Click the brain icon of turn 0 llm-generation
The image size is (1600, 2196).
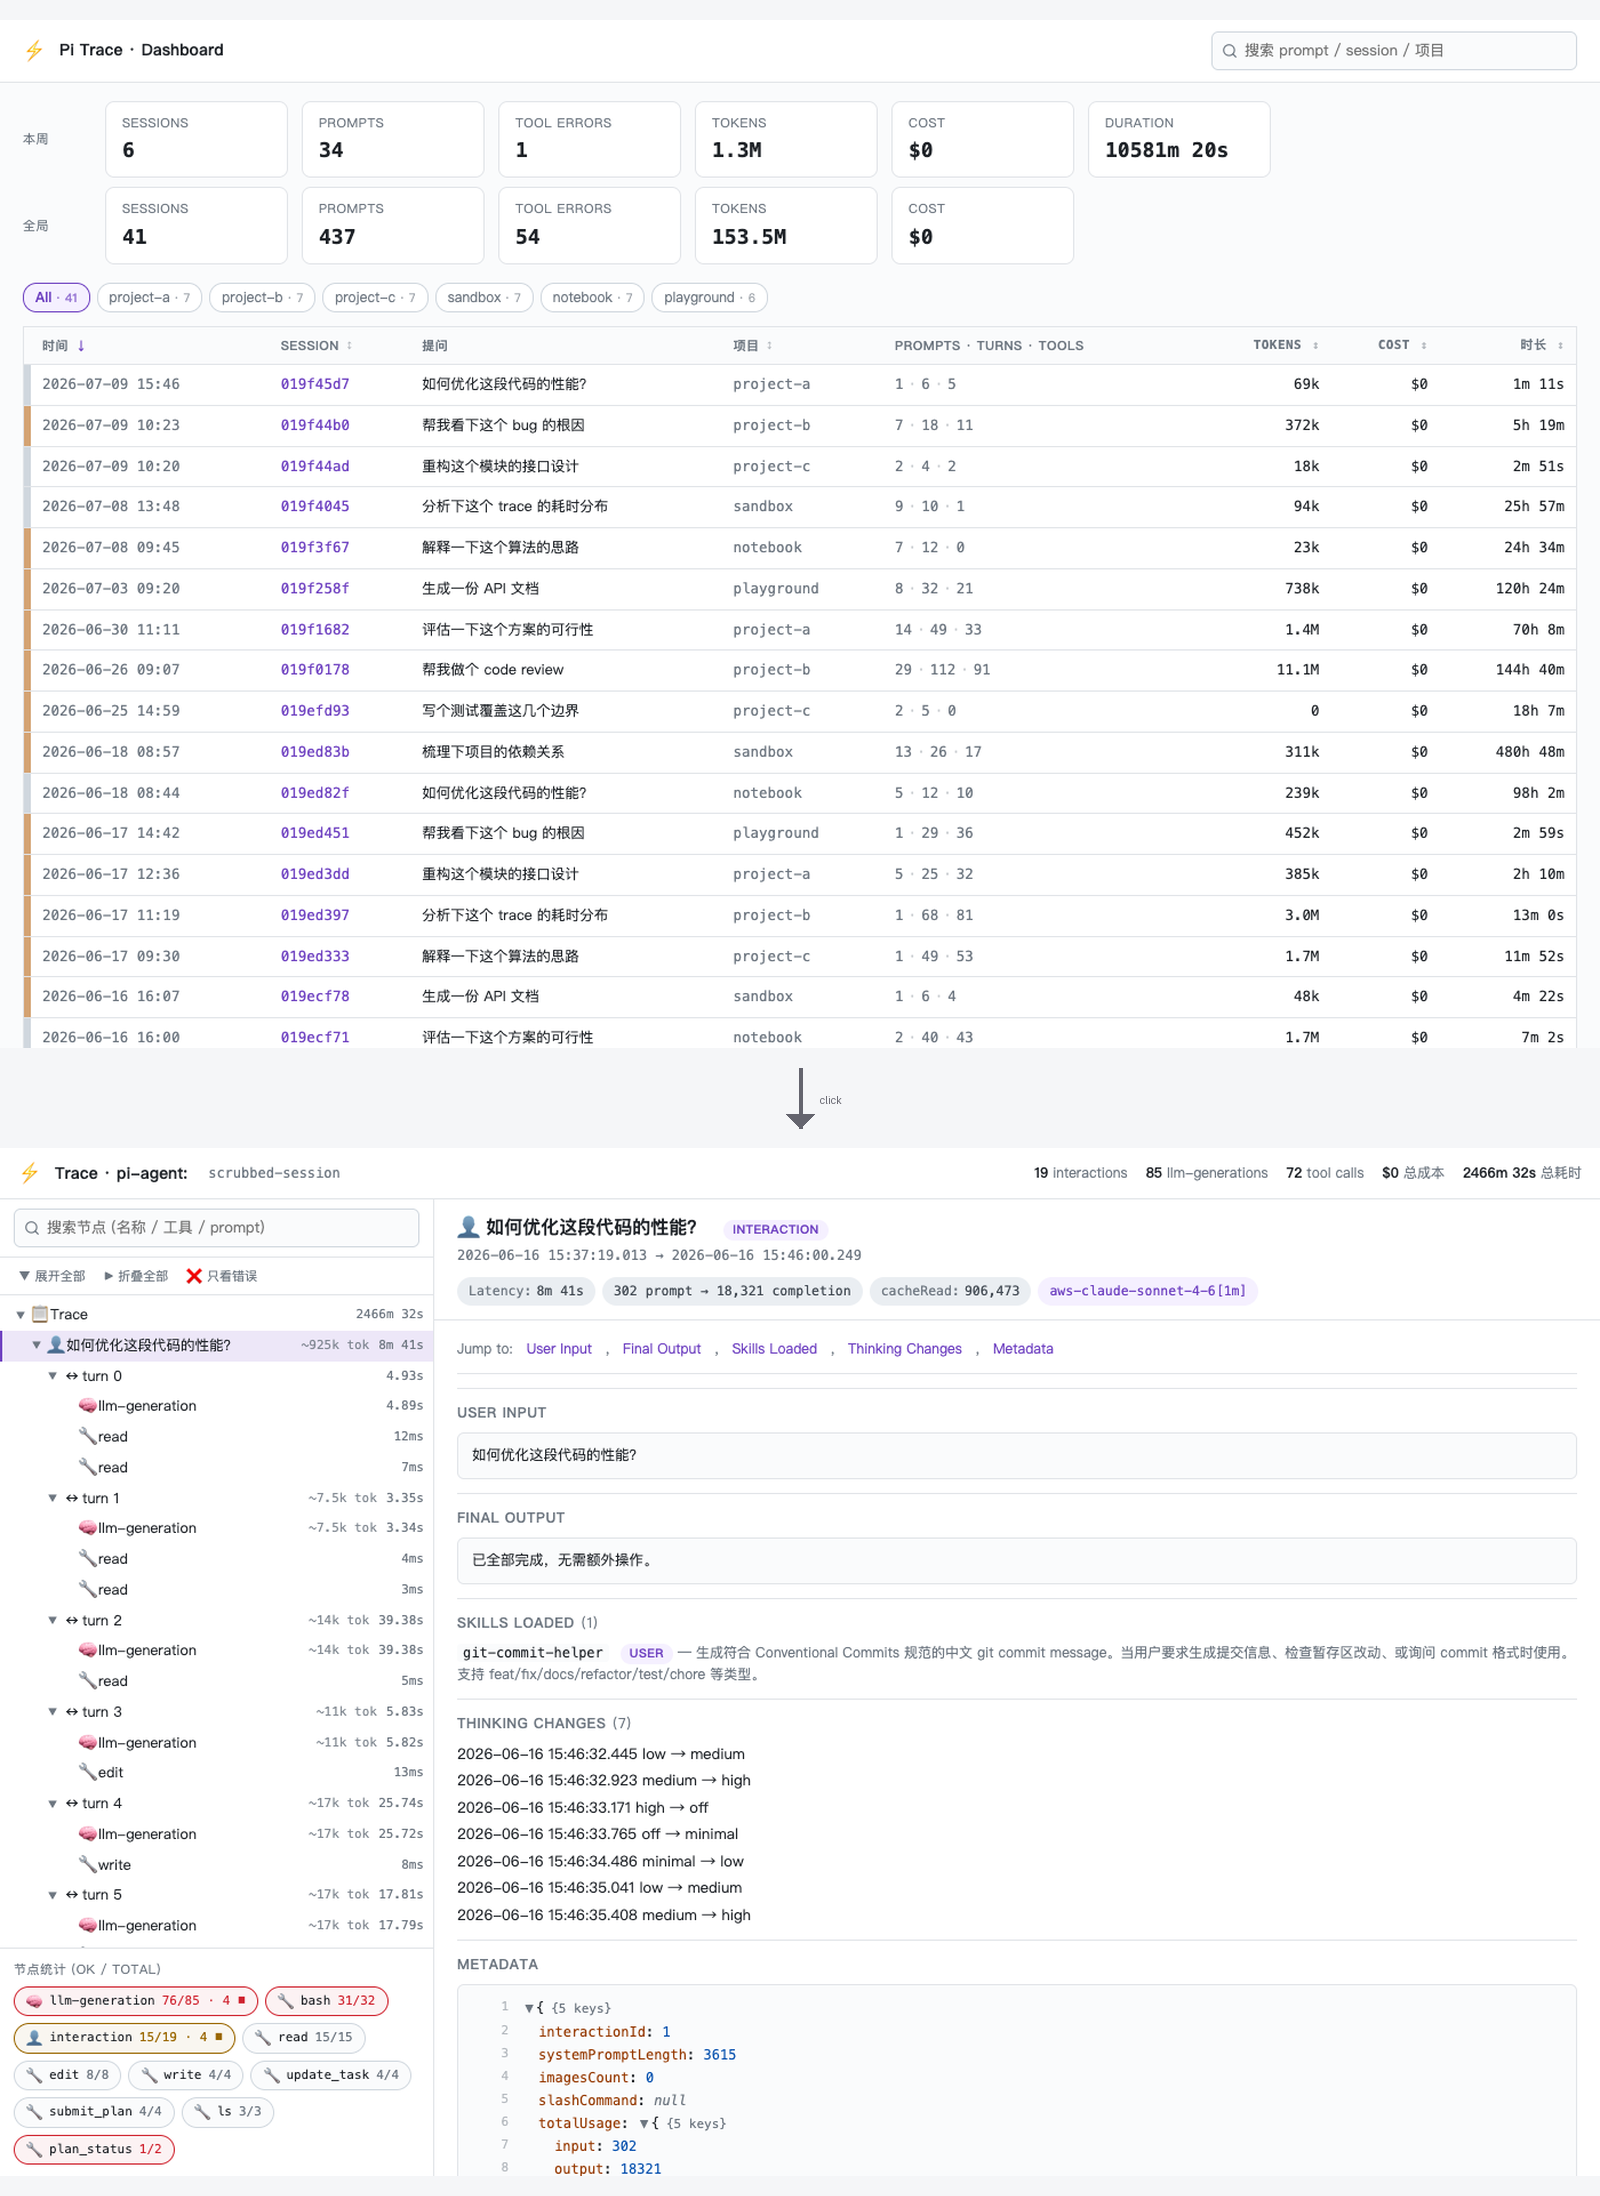point(88,1406)
